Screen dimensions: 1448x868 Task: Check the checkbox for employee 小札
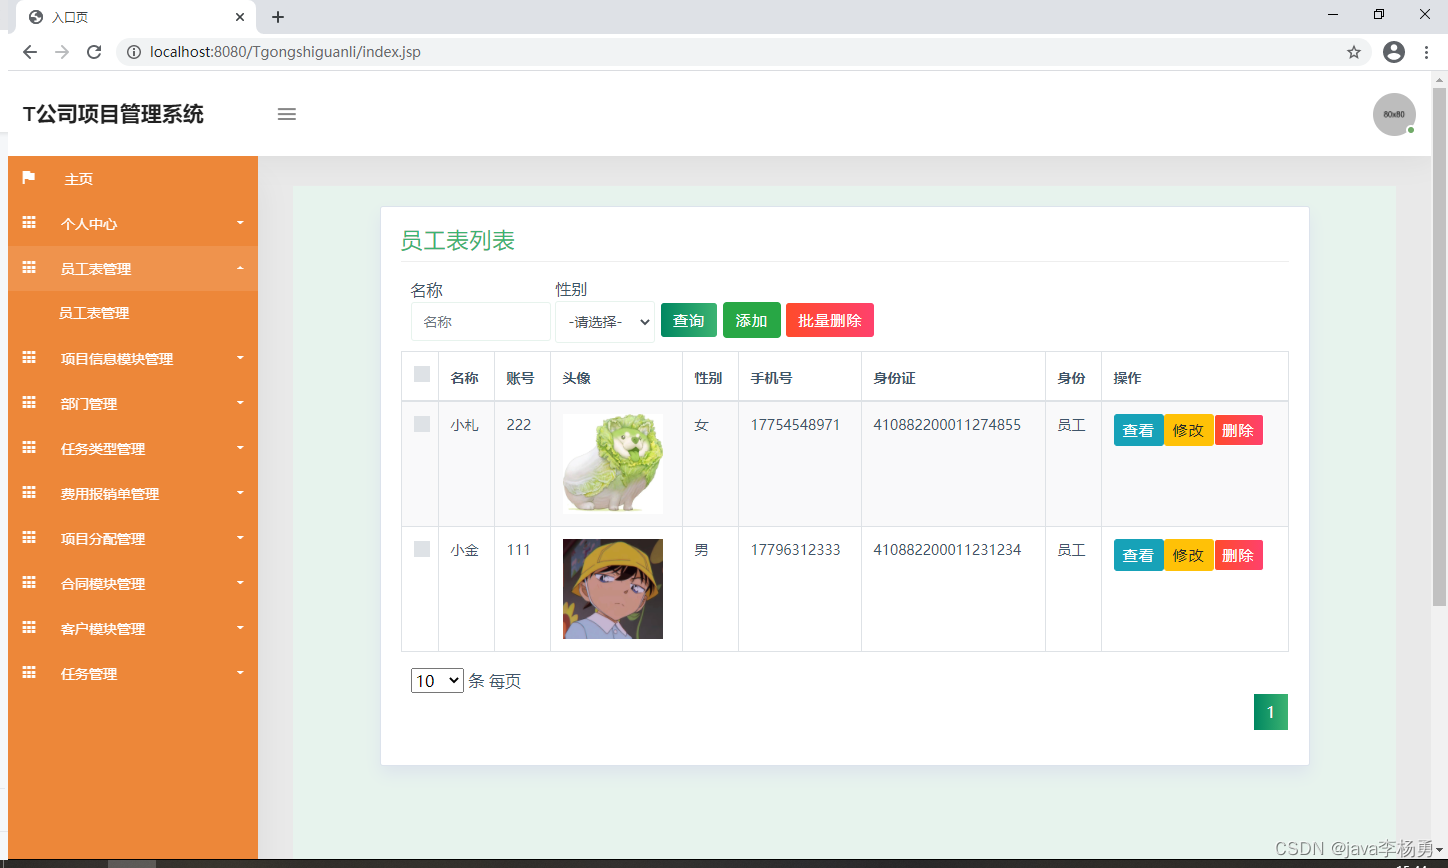(x=420, y=424)
